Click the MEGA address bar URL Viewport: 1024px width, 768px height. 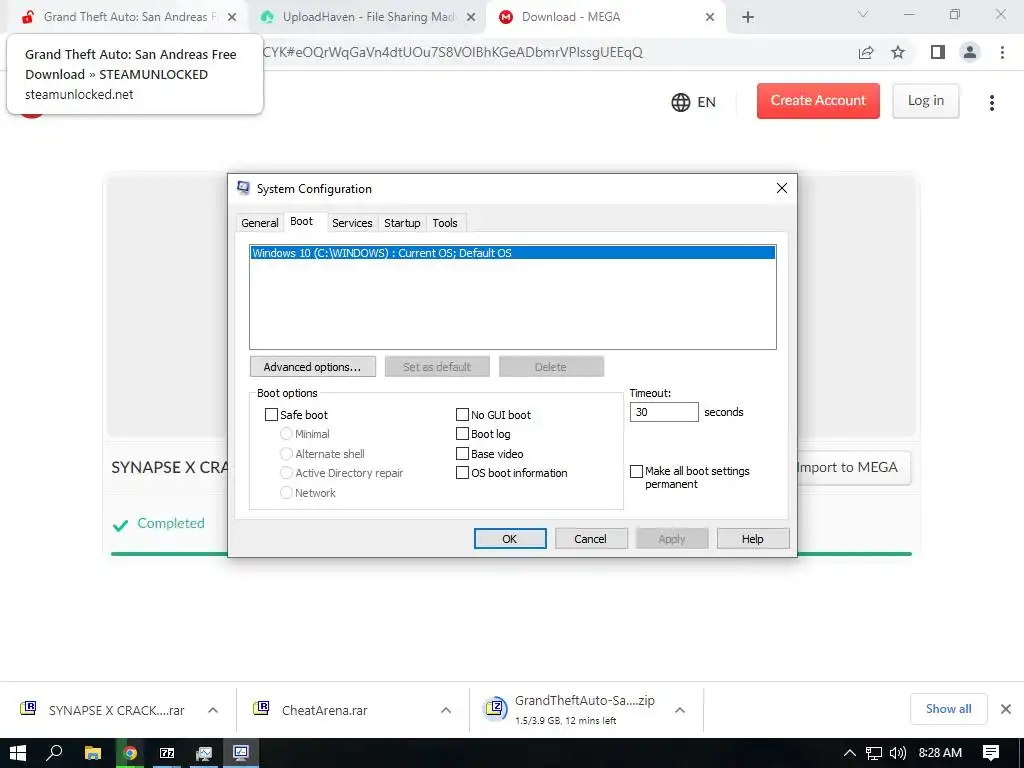point(453,52)
